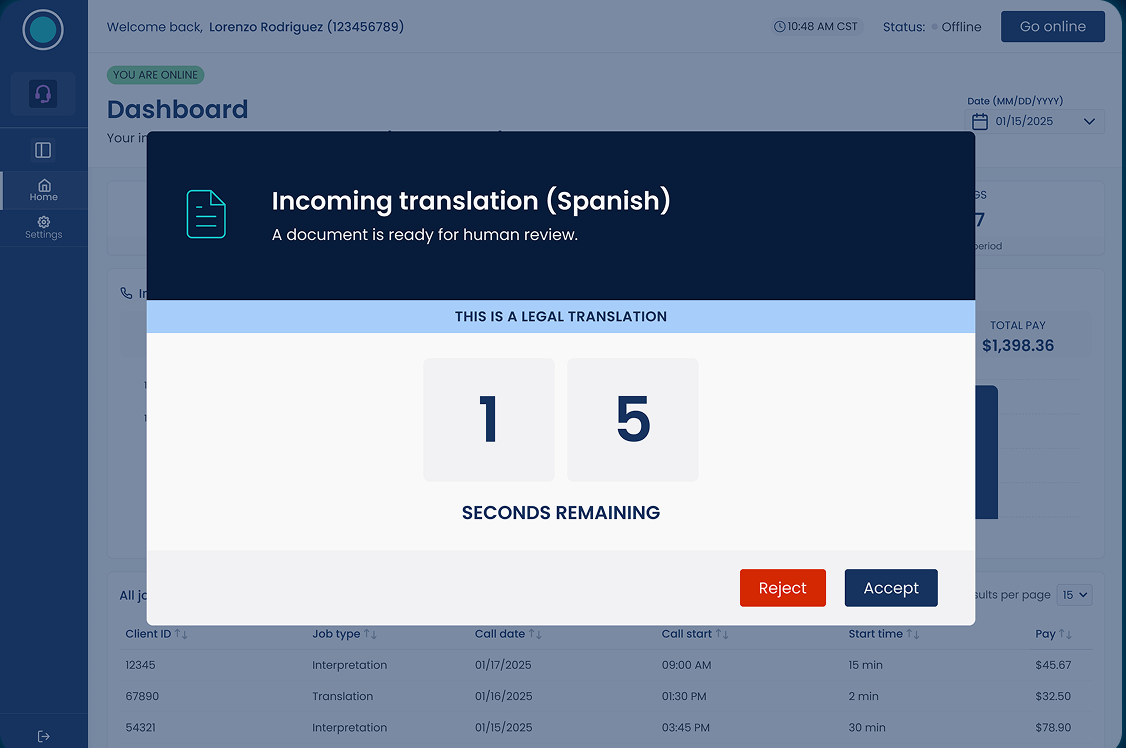Expand the date dropdown chevron
1126x748 pixels.
(1089, 121)
